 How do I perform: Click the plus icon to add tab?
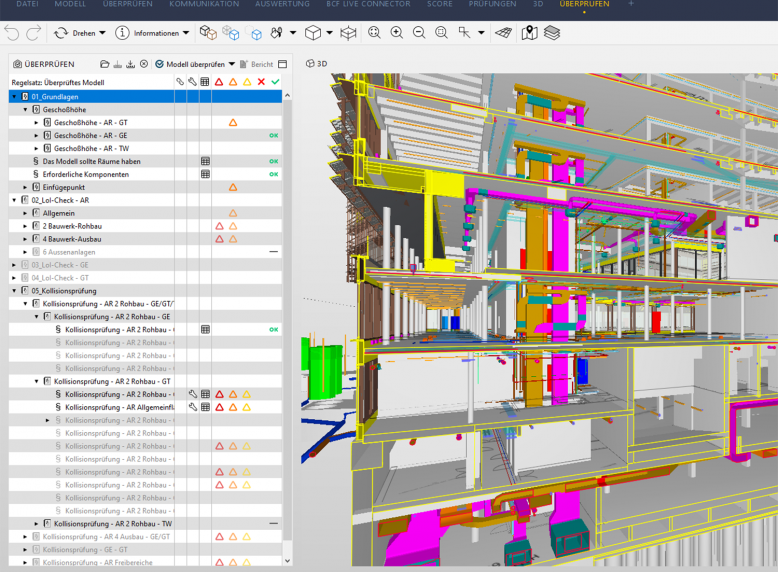pyautogui.click(x=631, y=3)
